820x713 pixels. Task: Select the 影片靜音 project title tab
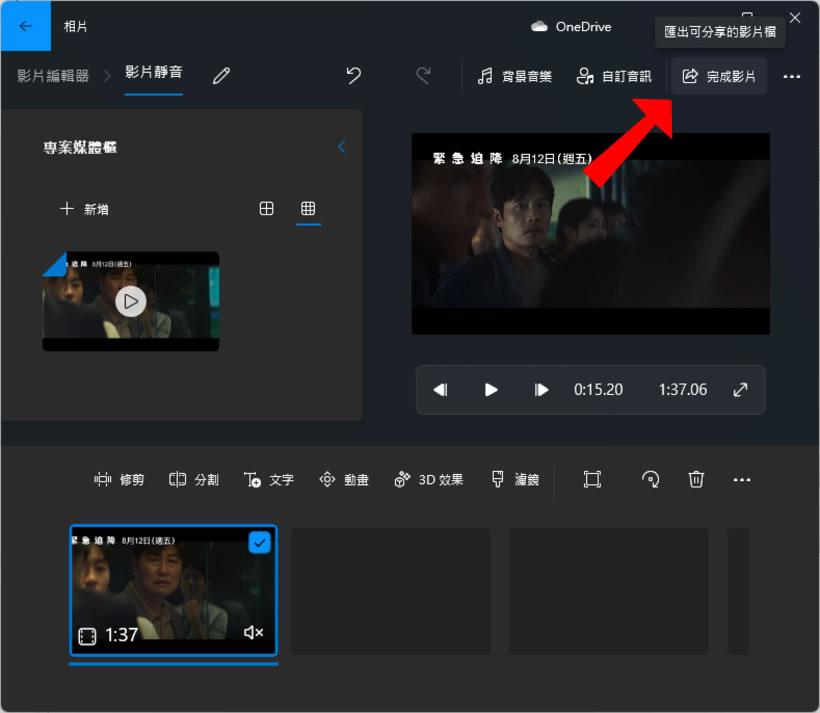click(154, 73)
